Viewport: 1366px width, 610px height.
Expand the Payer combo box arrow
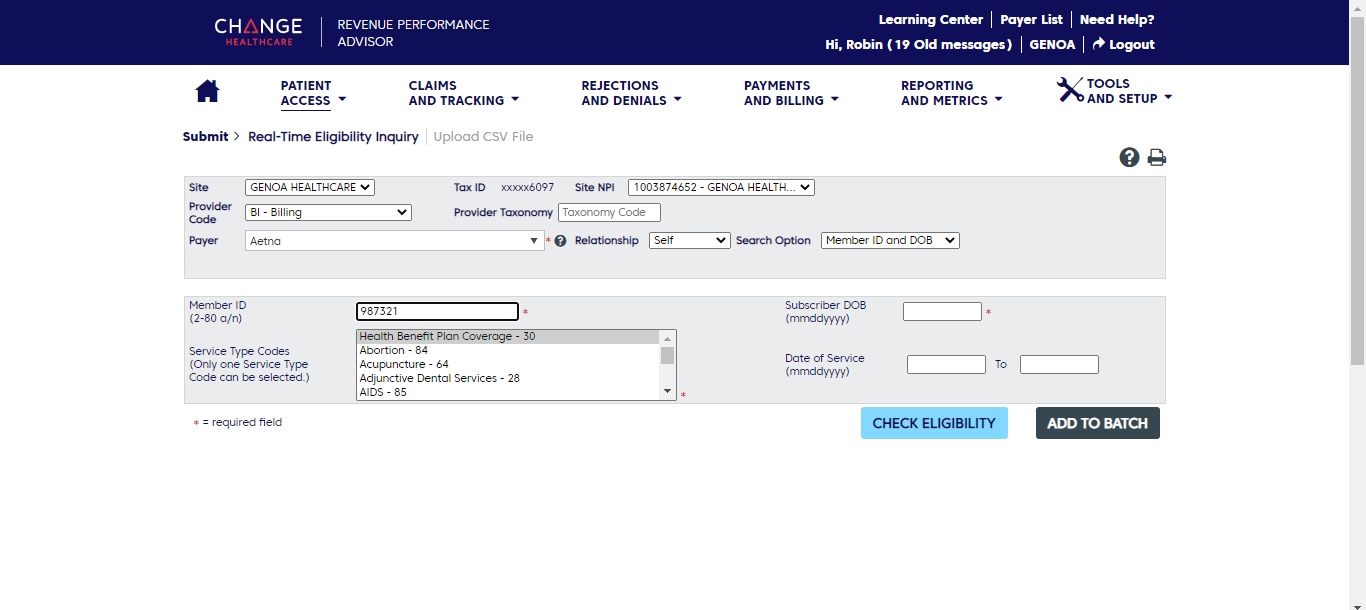point(534,241)
